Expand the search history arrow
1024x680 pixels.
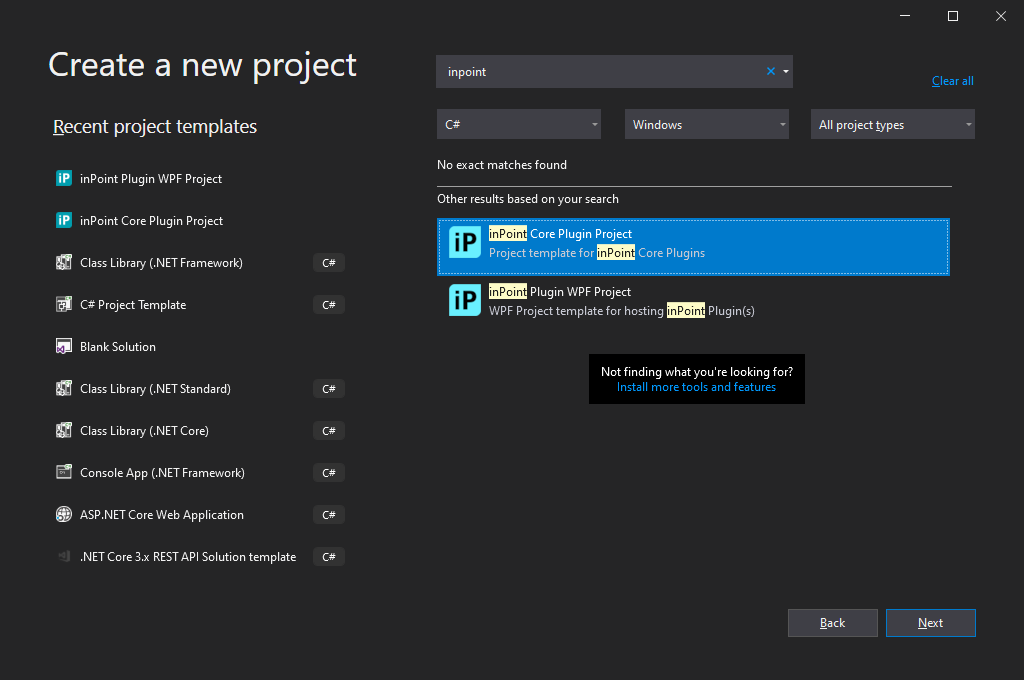click(786, 71)
